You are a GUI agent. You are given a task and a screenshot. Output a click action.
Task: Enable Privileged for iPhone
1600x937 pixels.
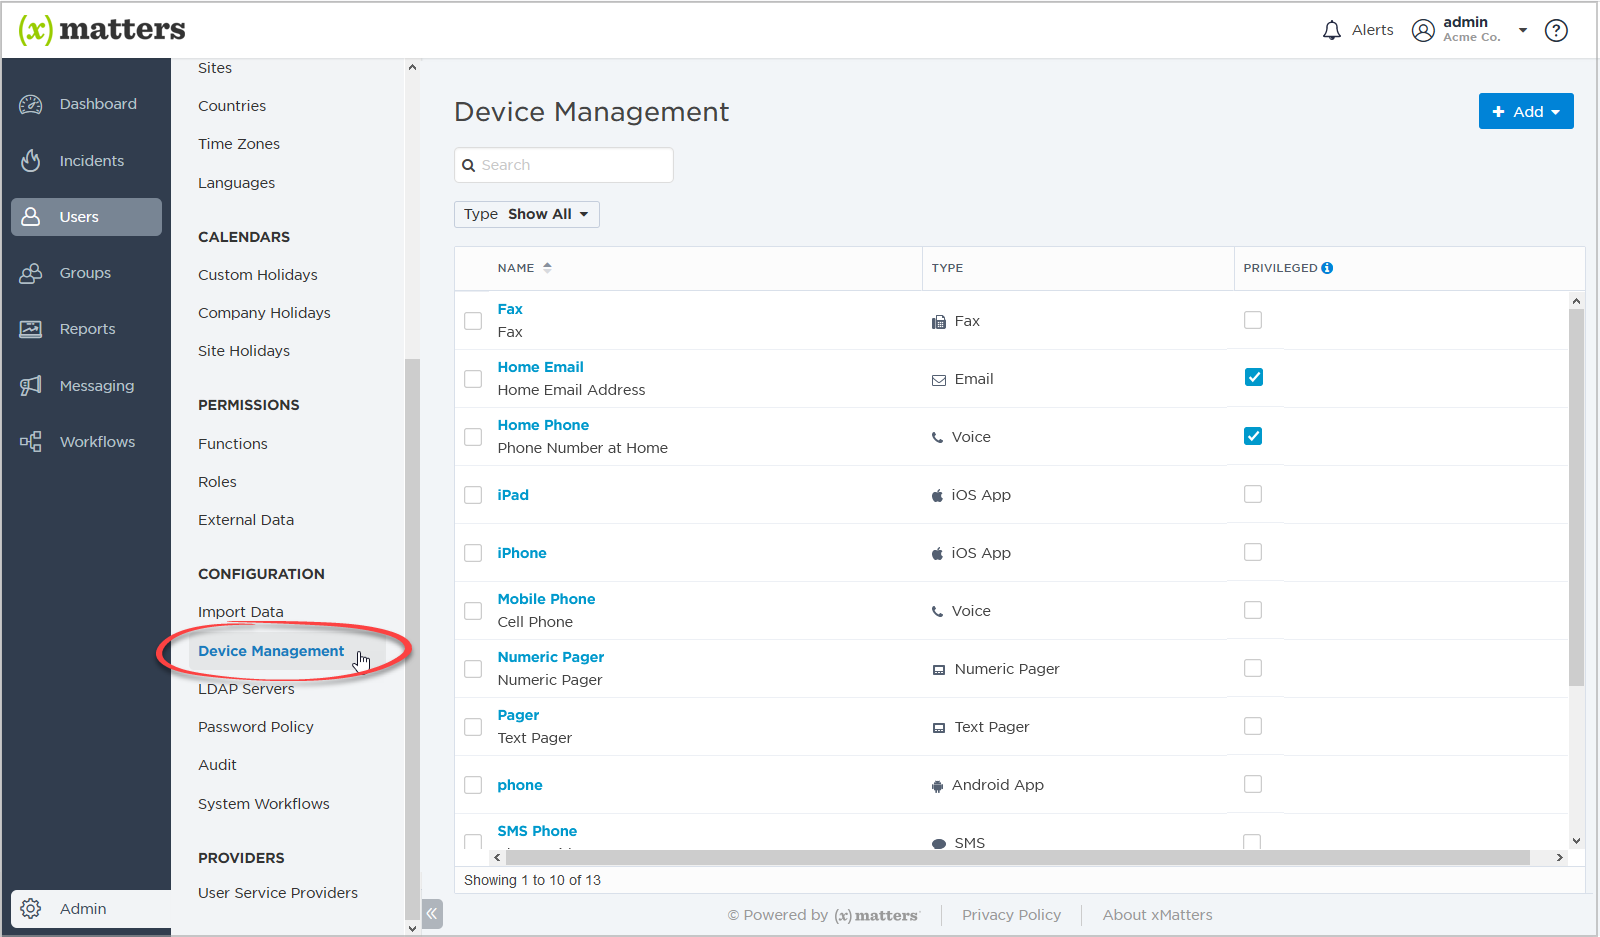[1253, 552]
